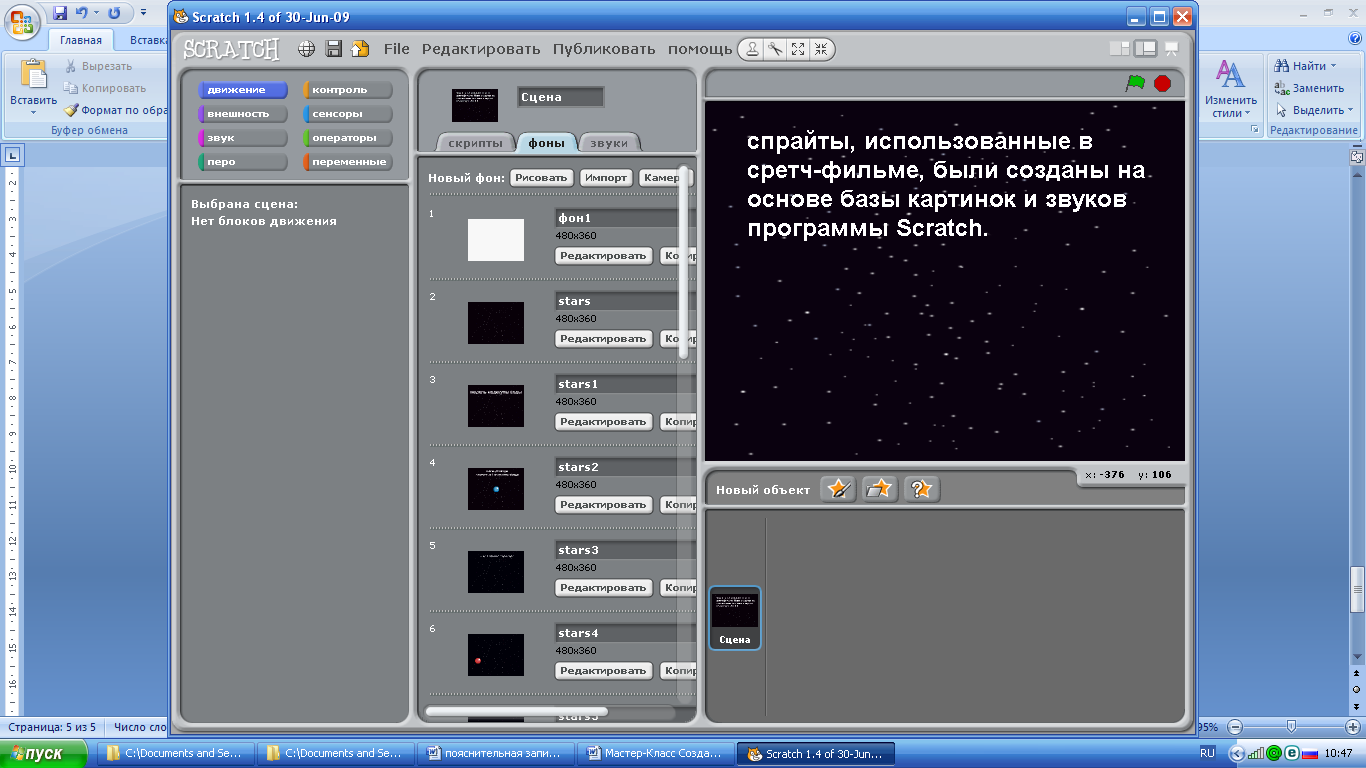Select the stamp duplicate tool
The width and height of the screenshot is (1366, 768).
tap(753, 49)
